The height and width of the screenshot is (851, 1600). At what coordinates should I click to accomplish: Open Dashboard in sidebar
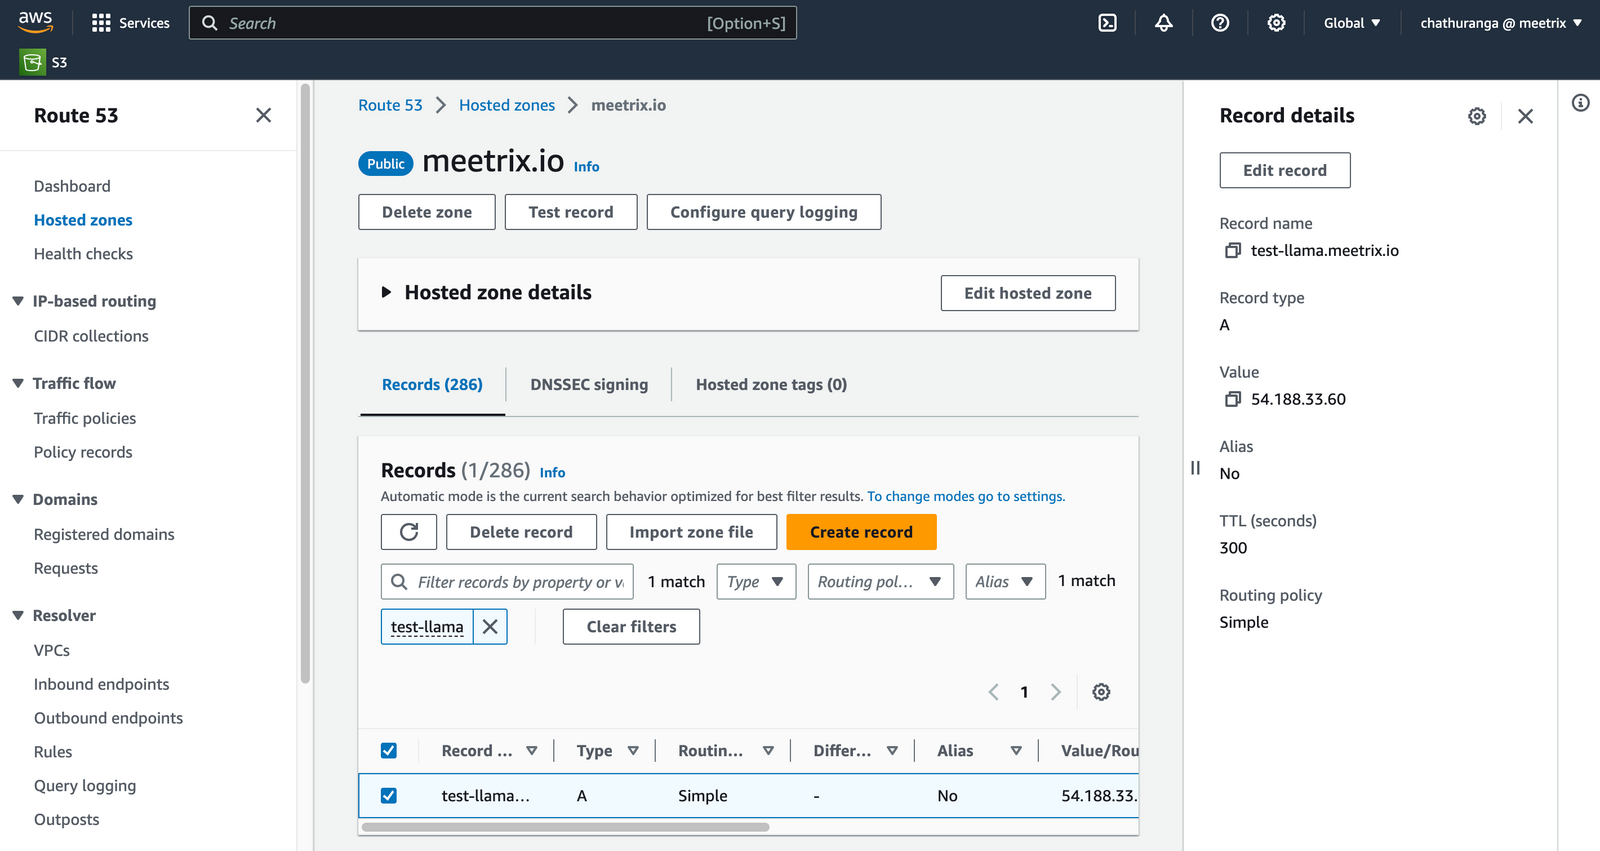(x=72, y=186)
